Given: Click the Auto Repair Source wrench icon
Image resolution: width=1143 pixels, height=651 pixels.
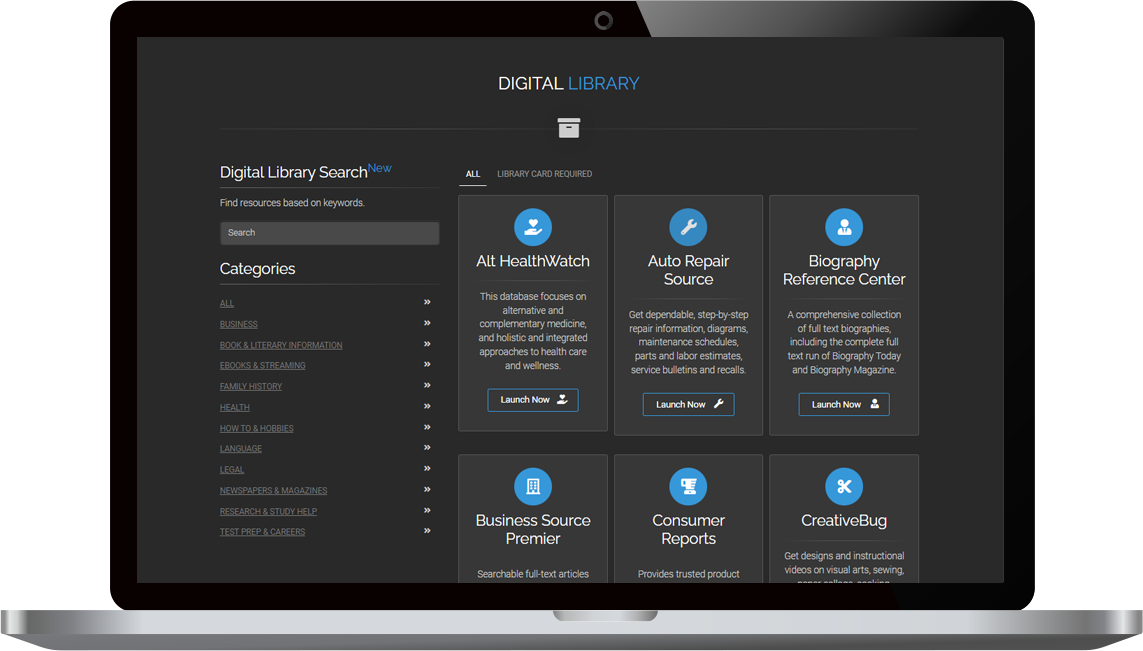Looking at the screenshot, I should (688, 227).
